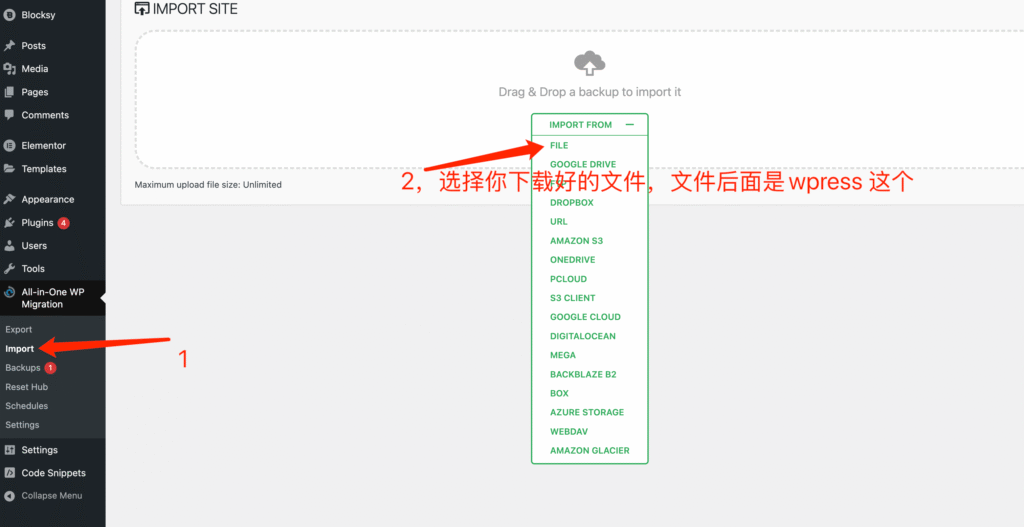
Task: Open Backups submenu item
Action: pos(23,368)
